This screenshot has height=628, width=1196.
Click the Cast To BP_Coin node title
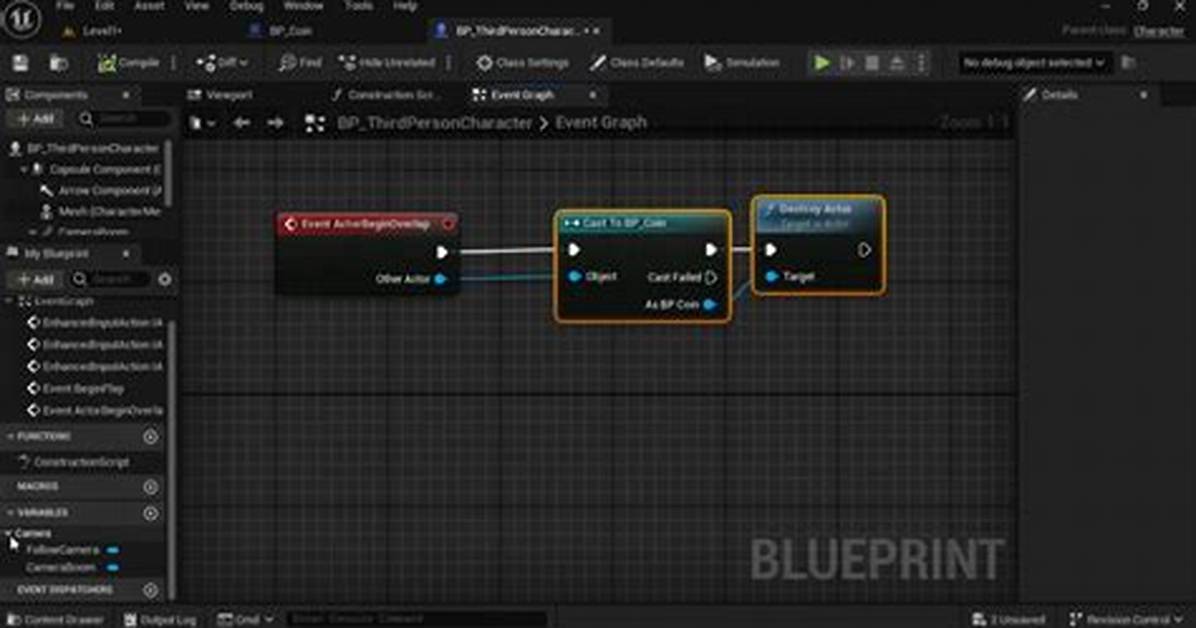[x=624, y=223]
